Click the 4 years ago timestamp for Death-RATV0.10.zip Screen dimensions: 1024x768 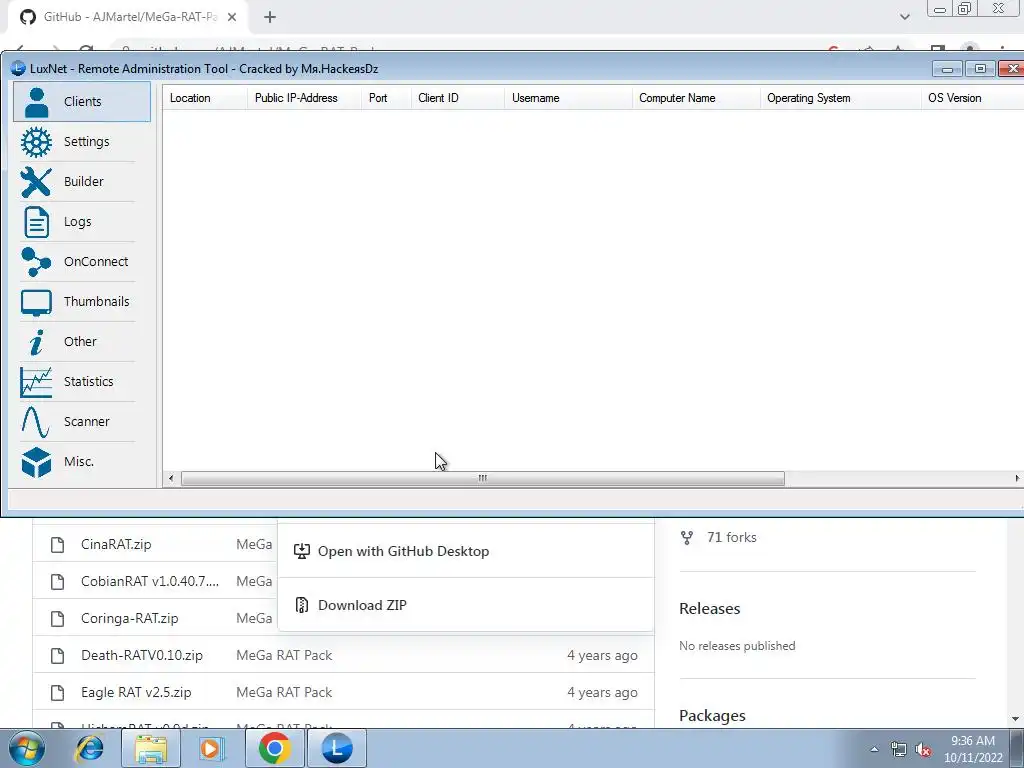point(602,655)
